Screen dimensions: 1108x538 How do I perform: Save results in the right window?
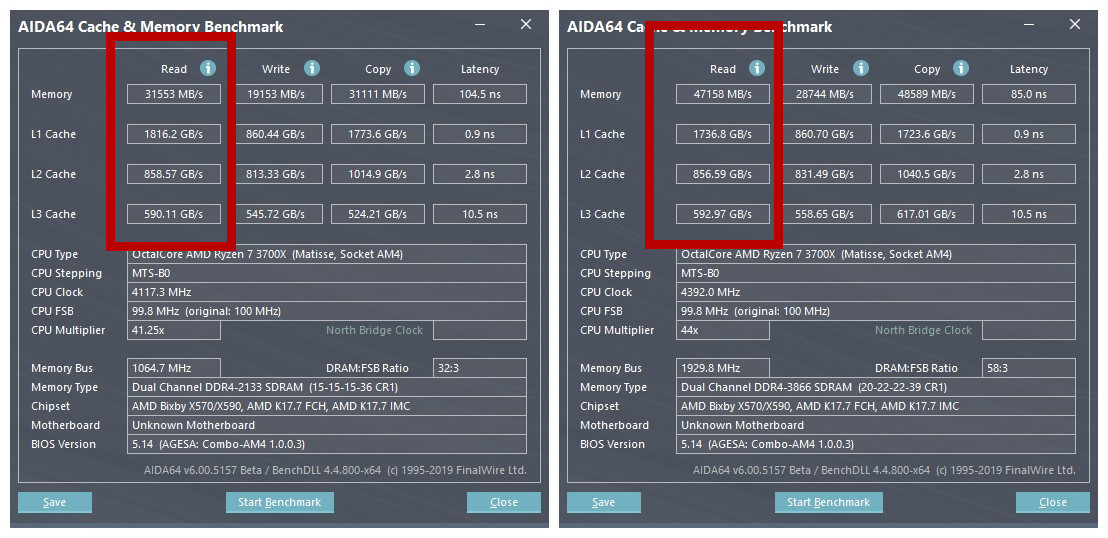coord(603,502)
